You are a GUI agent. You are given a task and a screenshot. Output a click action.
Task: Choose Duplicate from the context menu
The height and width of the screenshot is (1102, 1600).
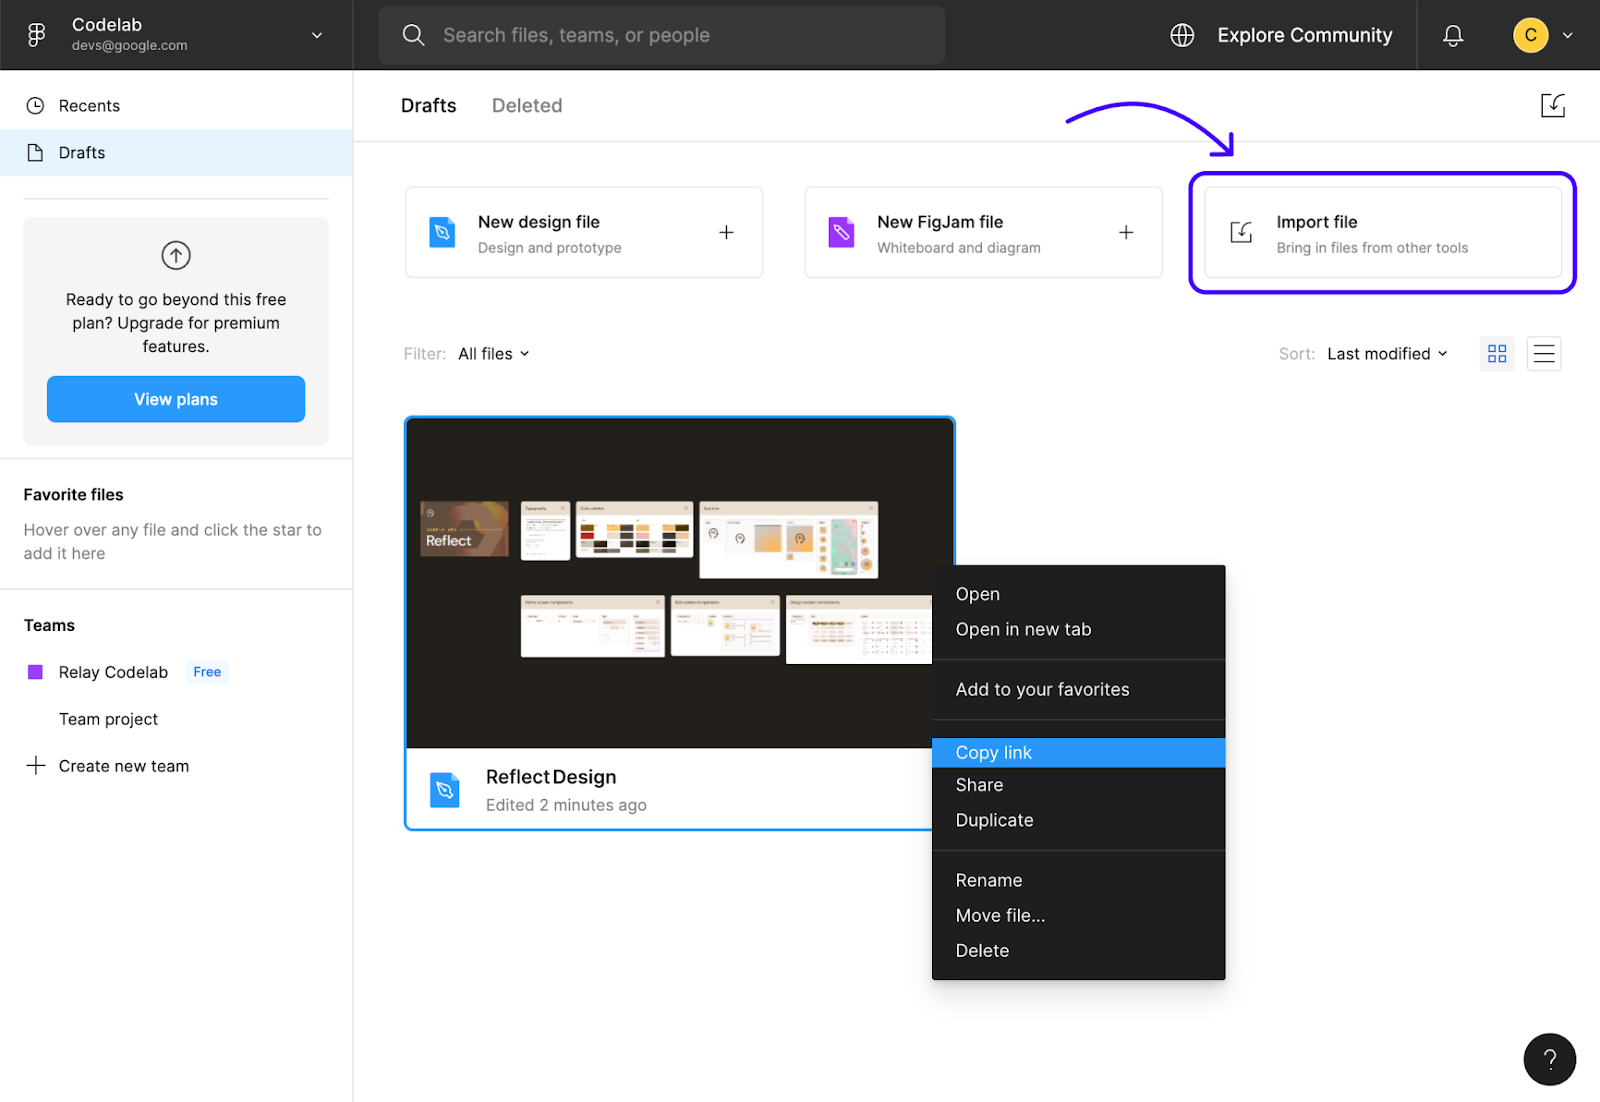click(1078, 820)
